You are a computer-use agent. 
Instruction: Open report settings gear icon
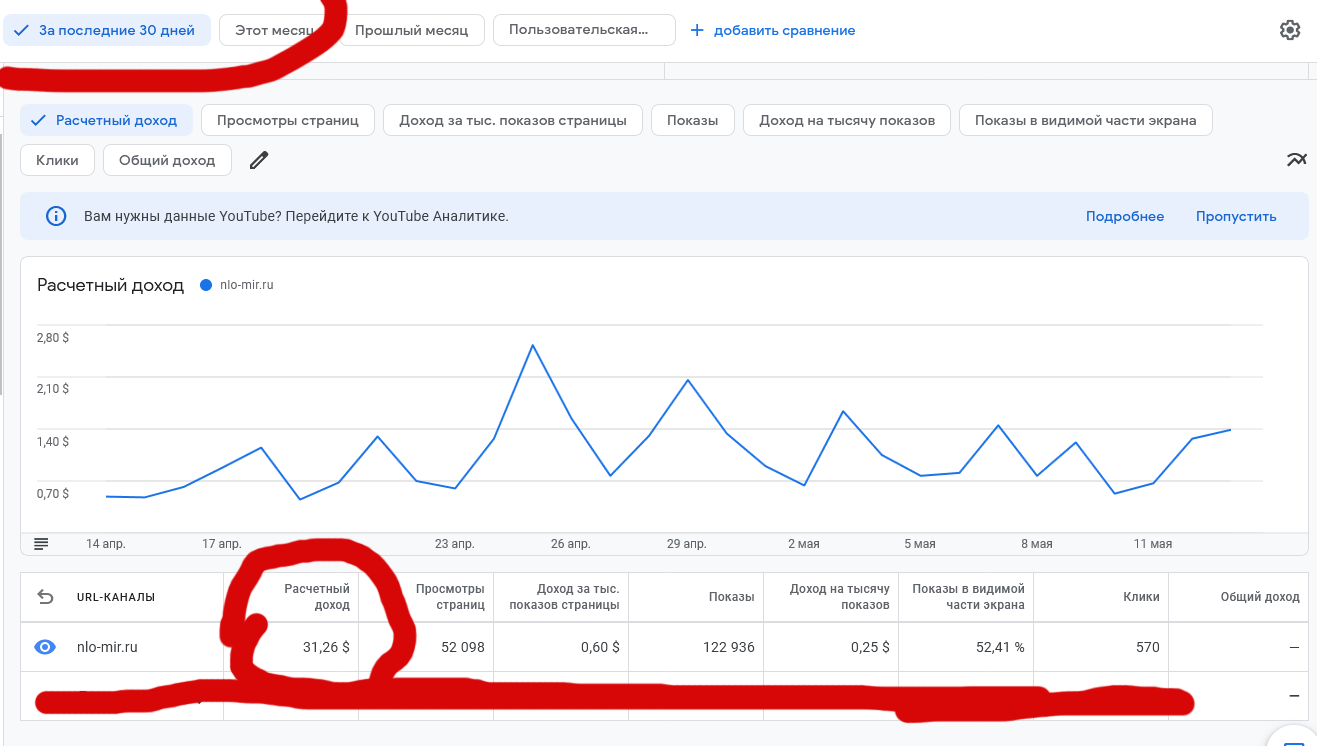pos(1290,30)
